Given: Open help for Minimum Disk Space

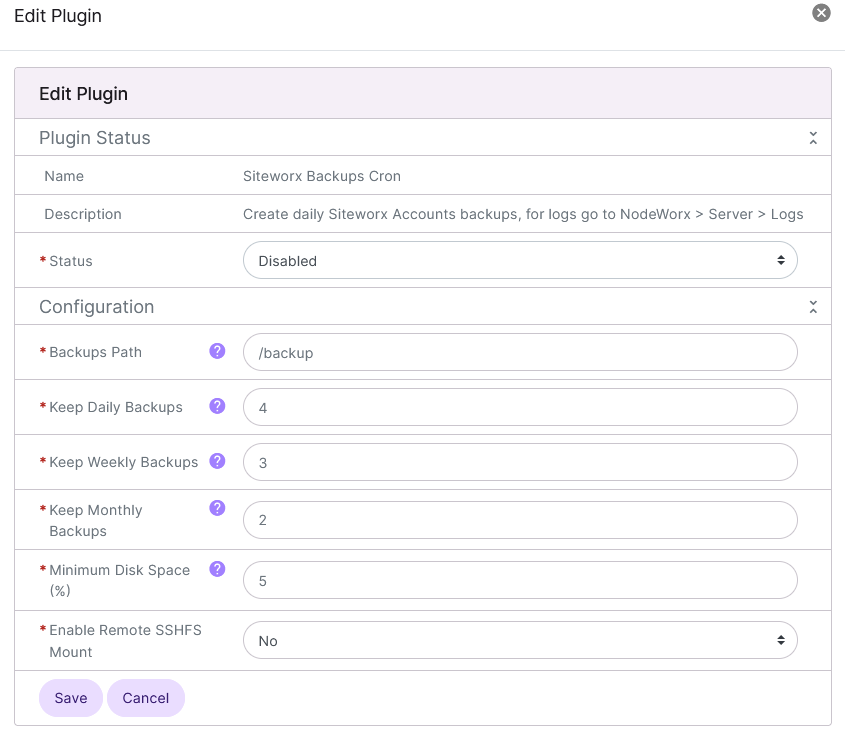Looking at the screenshot, I should 217,569.
